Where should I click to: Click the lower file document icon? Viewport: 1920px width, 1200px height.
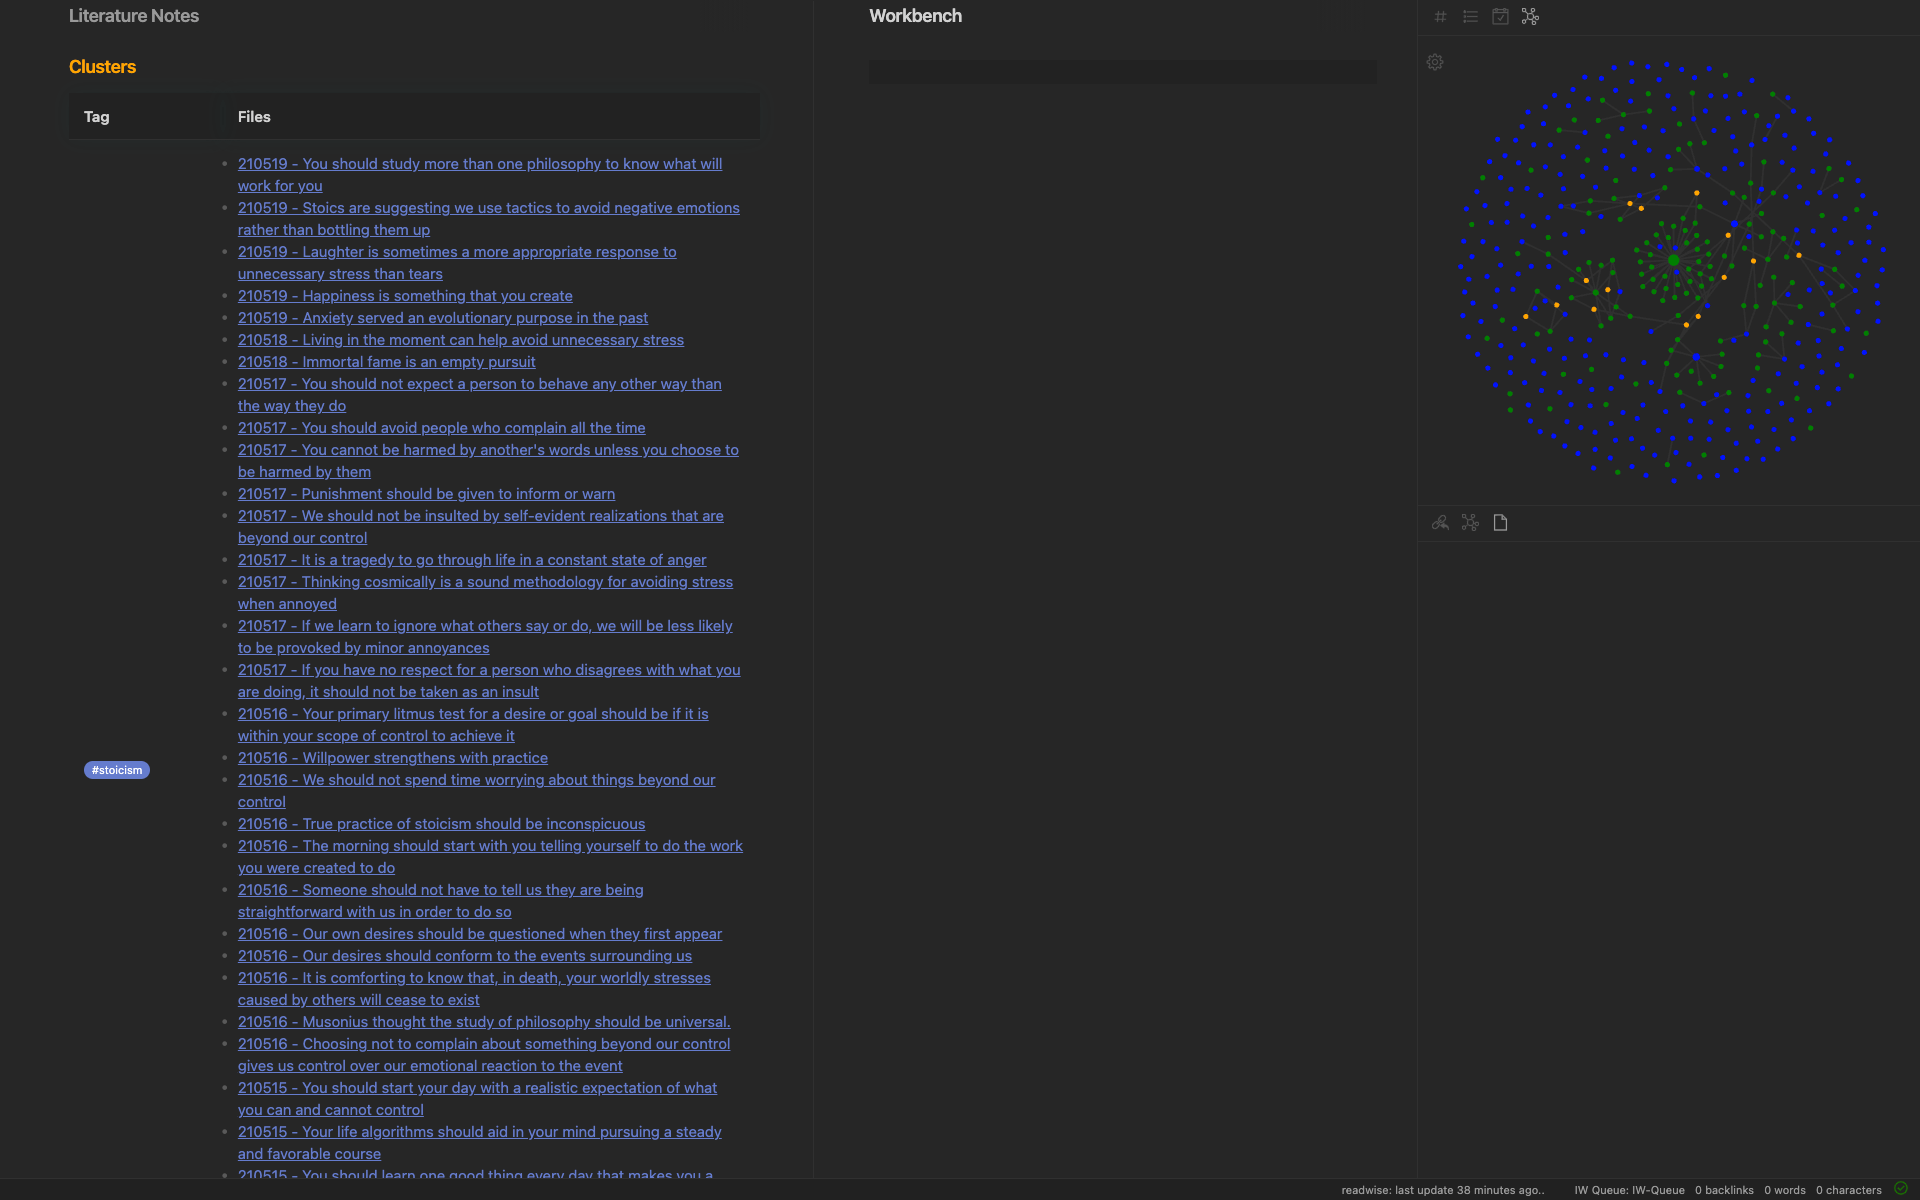[x=1500, y=522]
